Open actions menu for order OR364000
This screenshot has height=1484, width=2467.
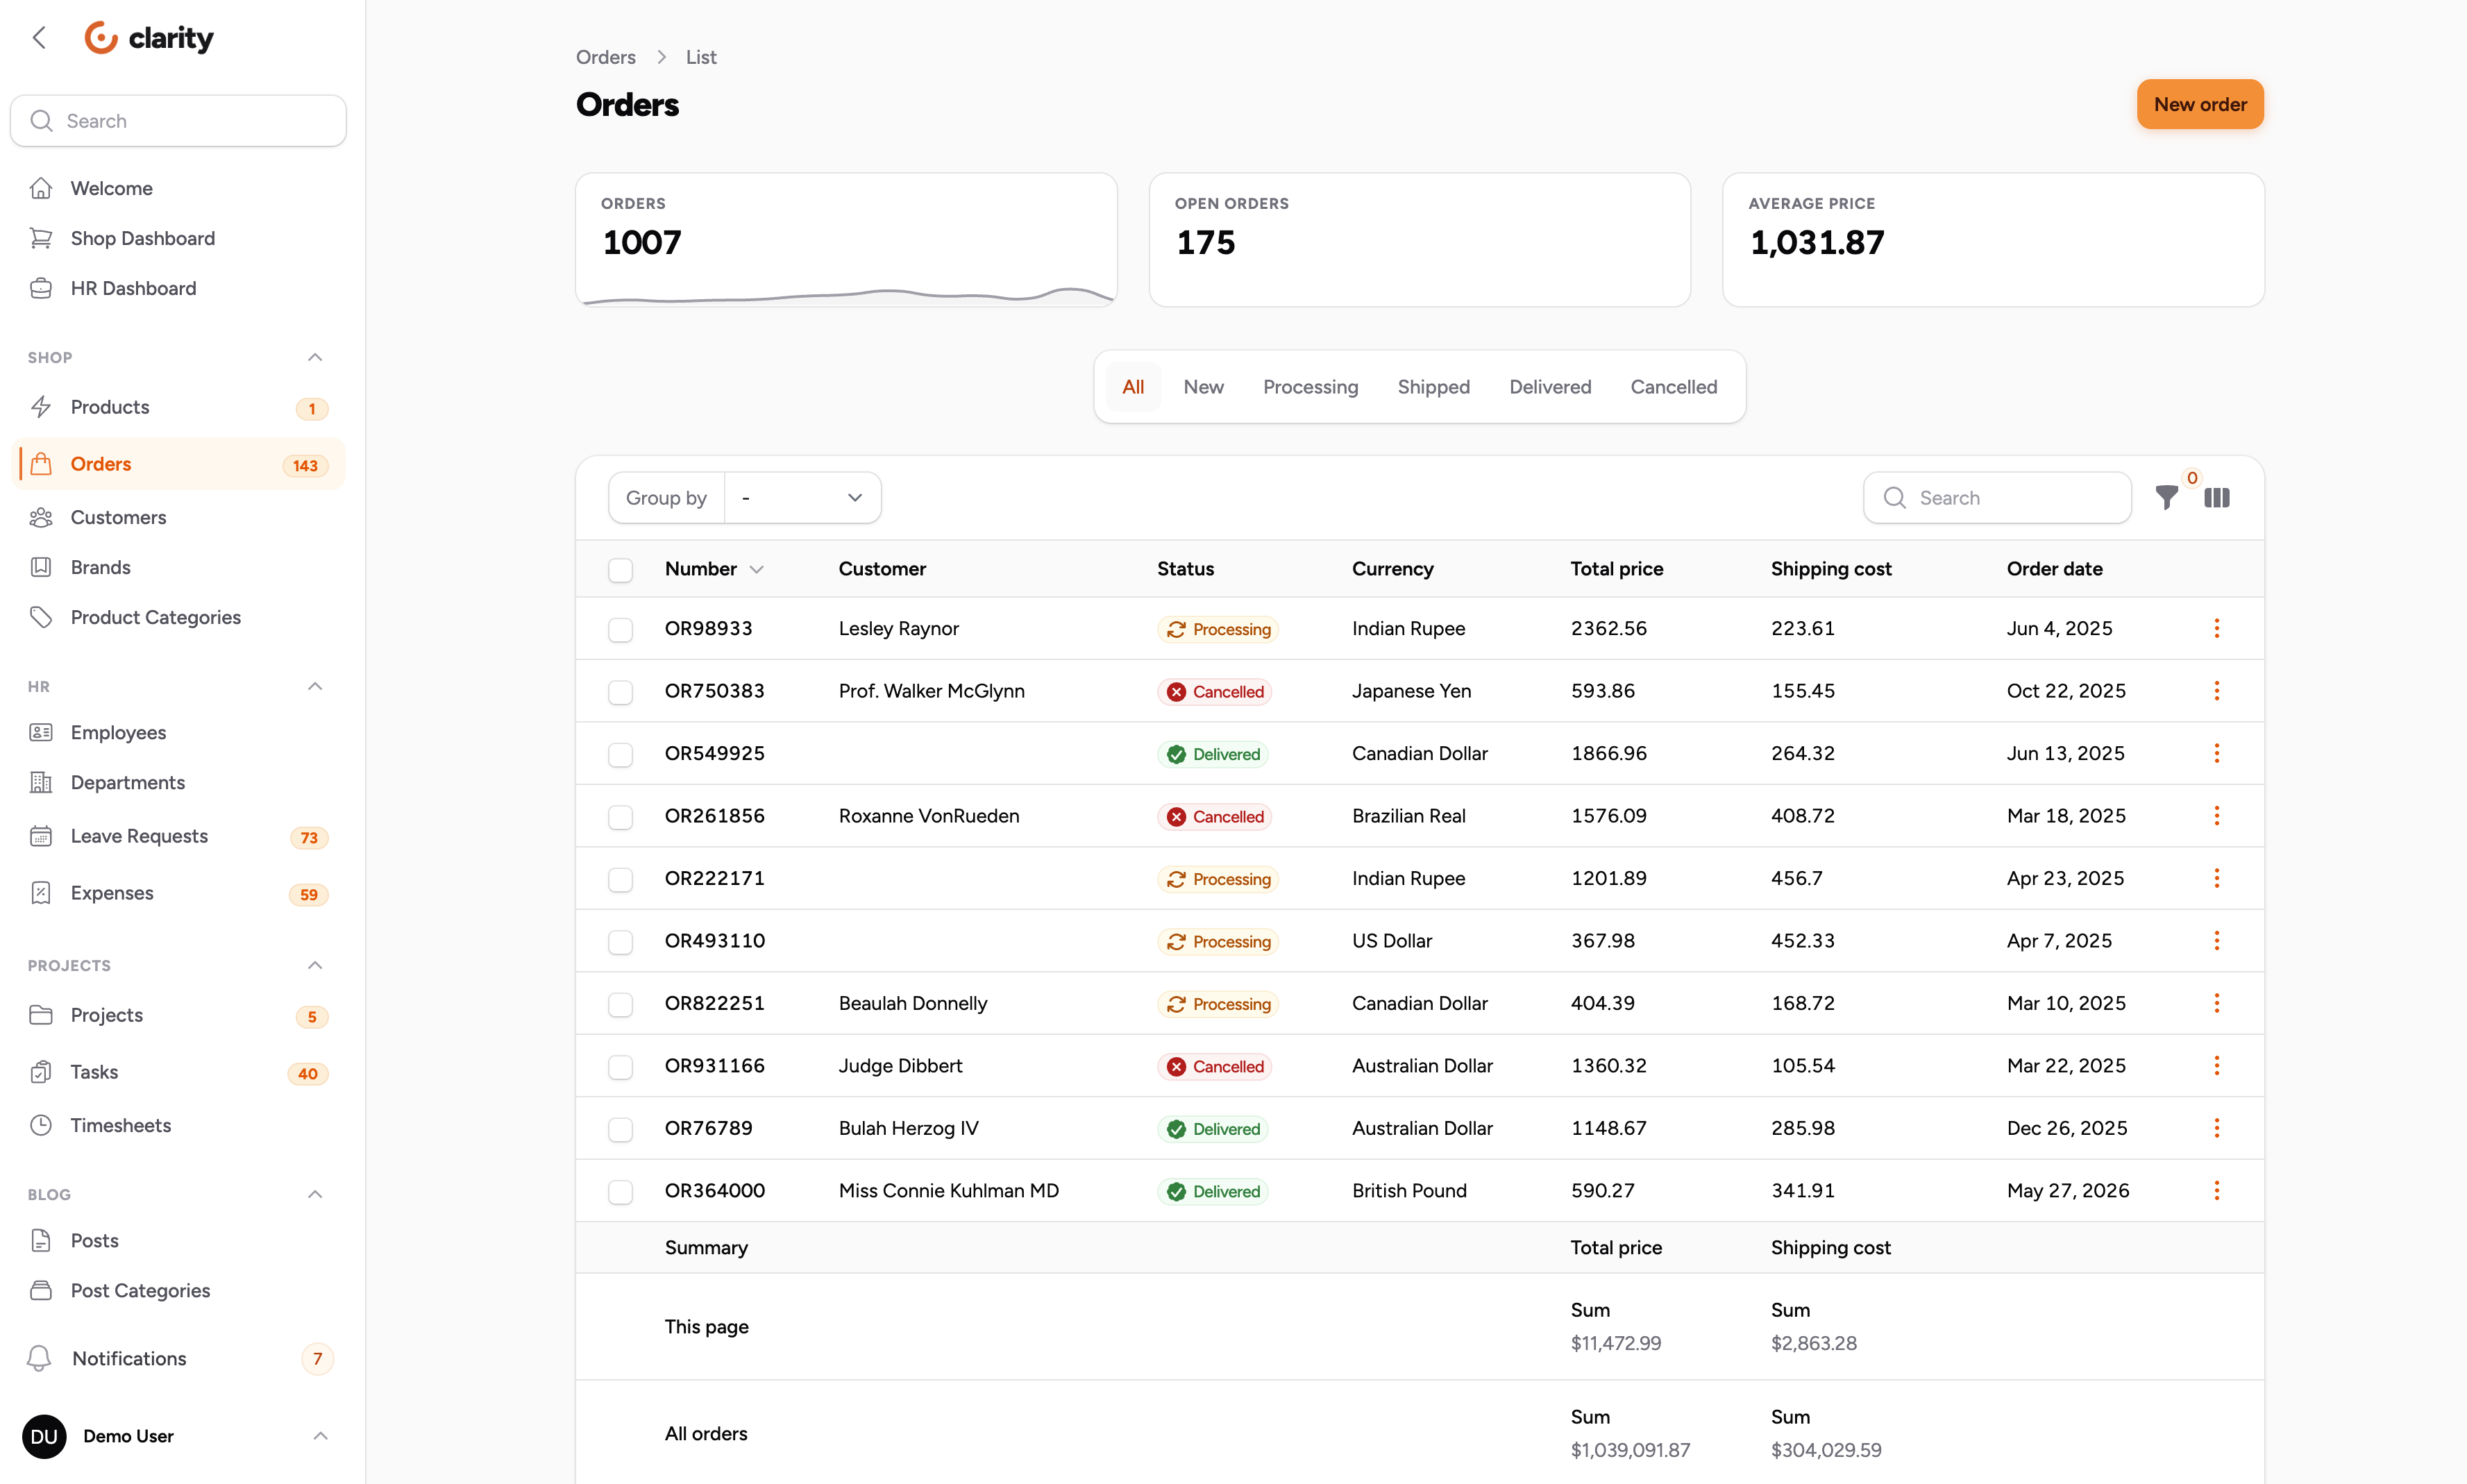[2216, 1190]
